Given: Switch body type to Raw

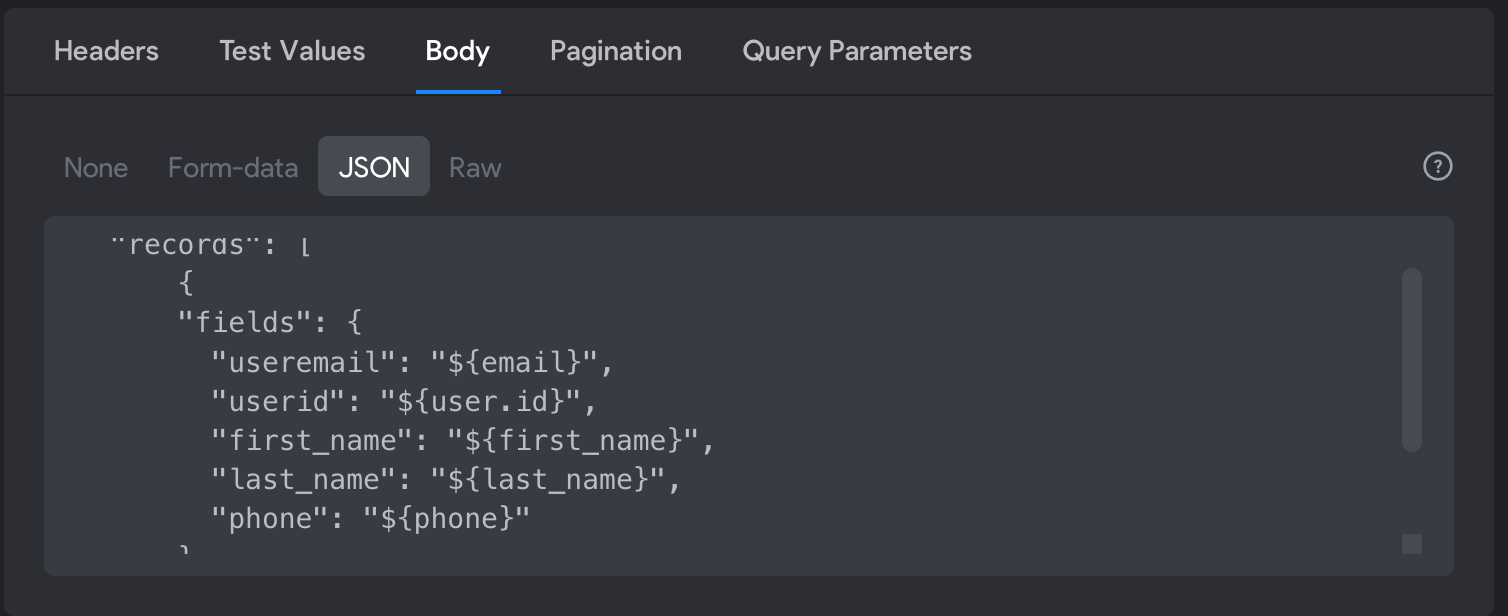Looking at the screenshot, I should coord(475,167).
